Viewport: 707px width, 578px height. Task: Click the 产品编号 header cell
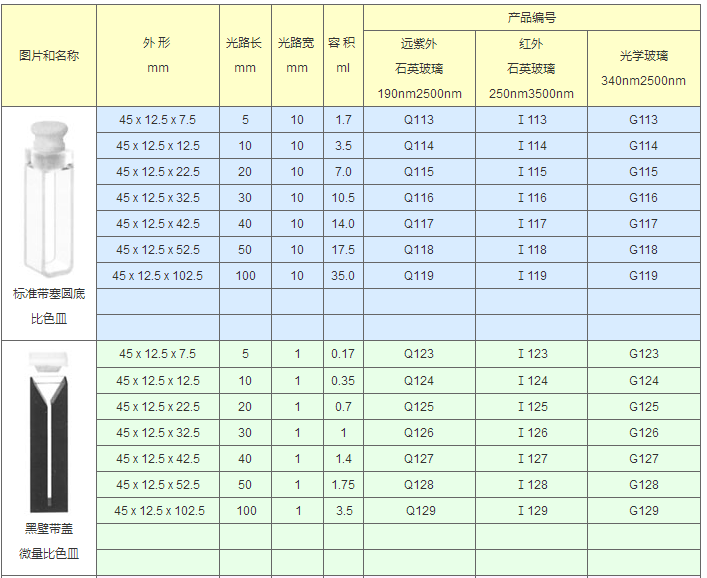[532, 18]
